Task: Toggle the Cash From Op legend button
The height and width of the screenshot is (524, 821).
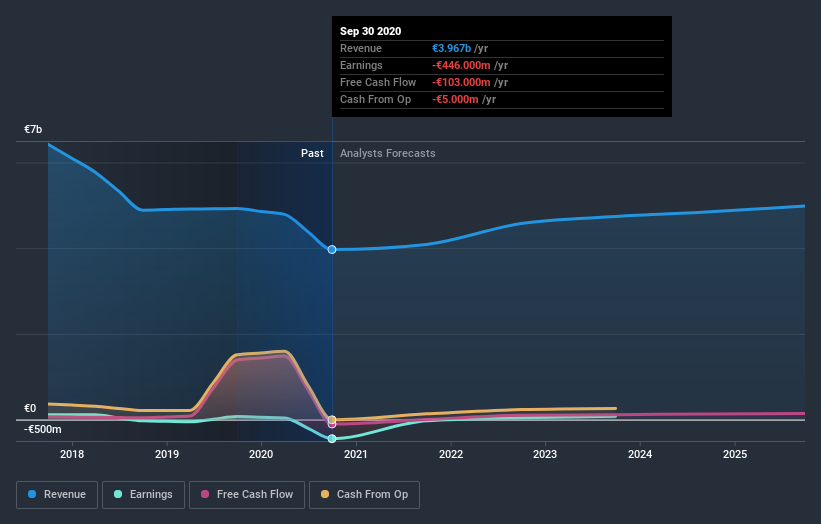Action: tap(364, 495)
